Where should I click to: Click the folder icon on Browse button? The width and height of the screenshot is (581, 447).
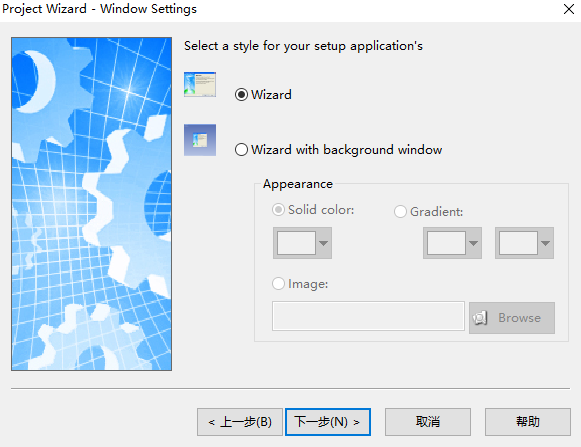coord(480,318)
